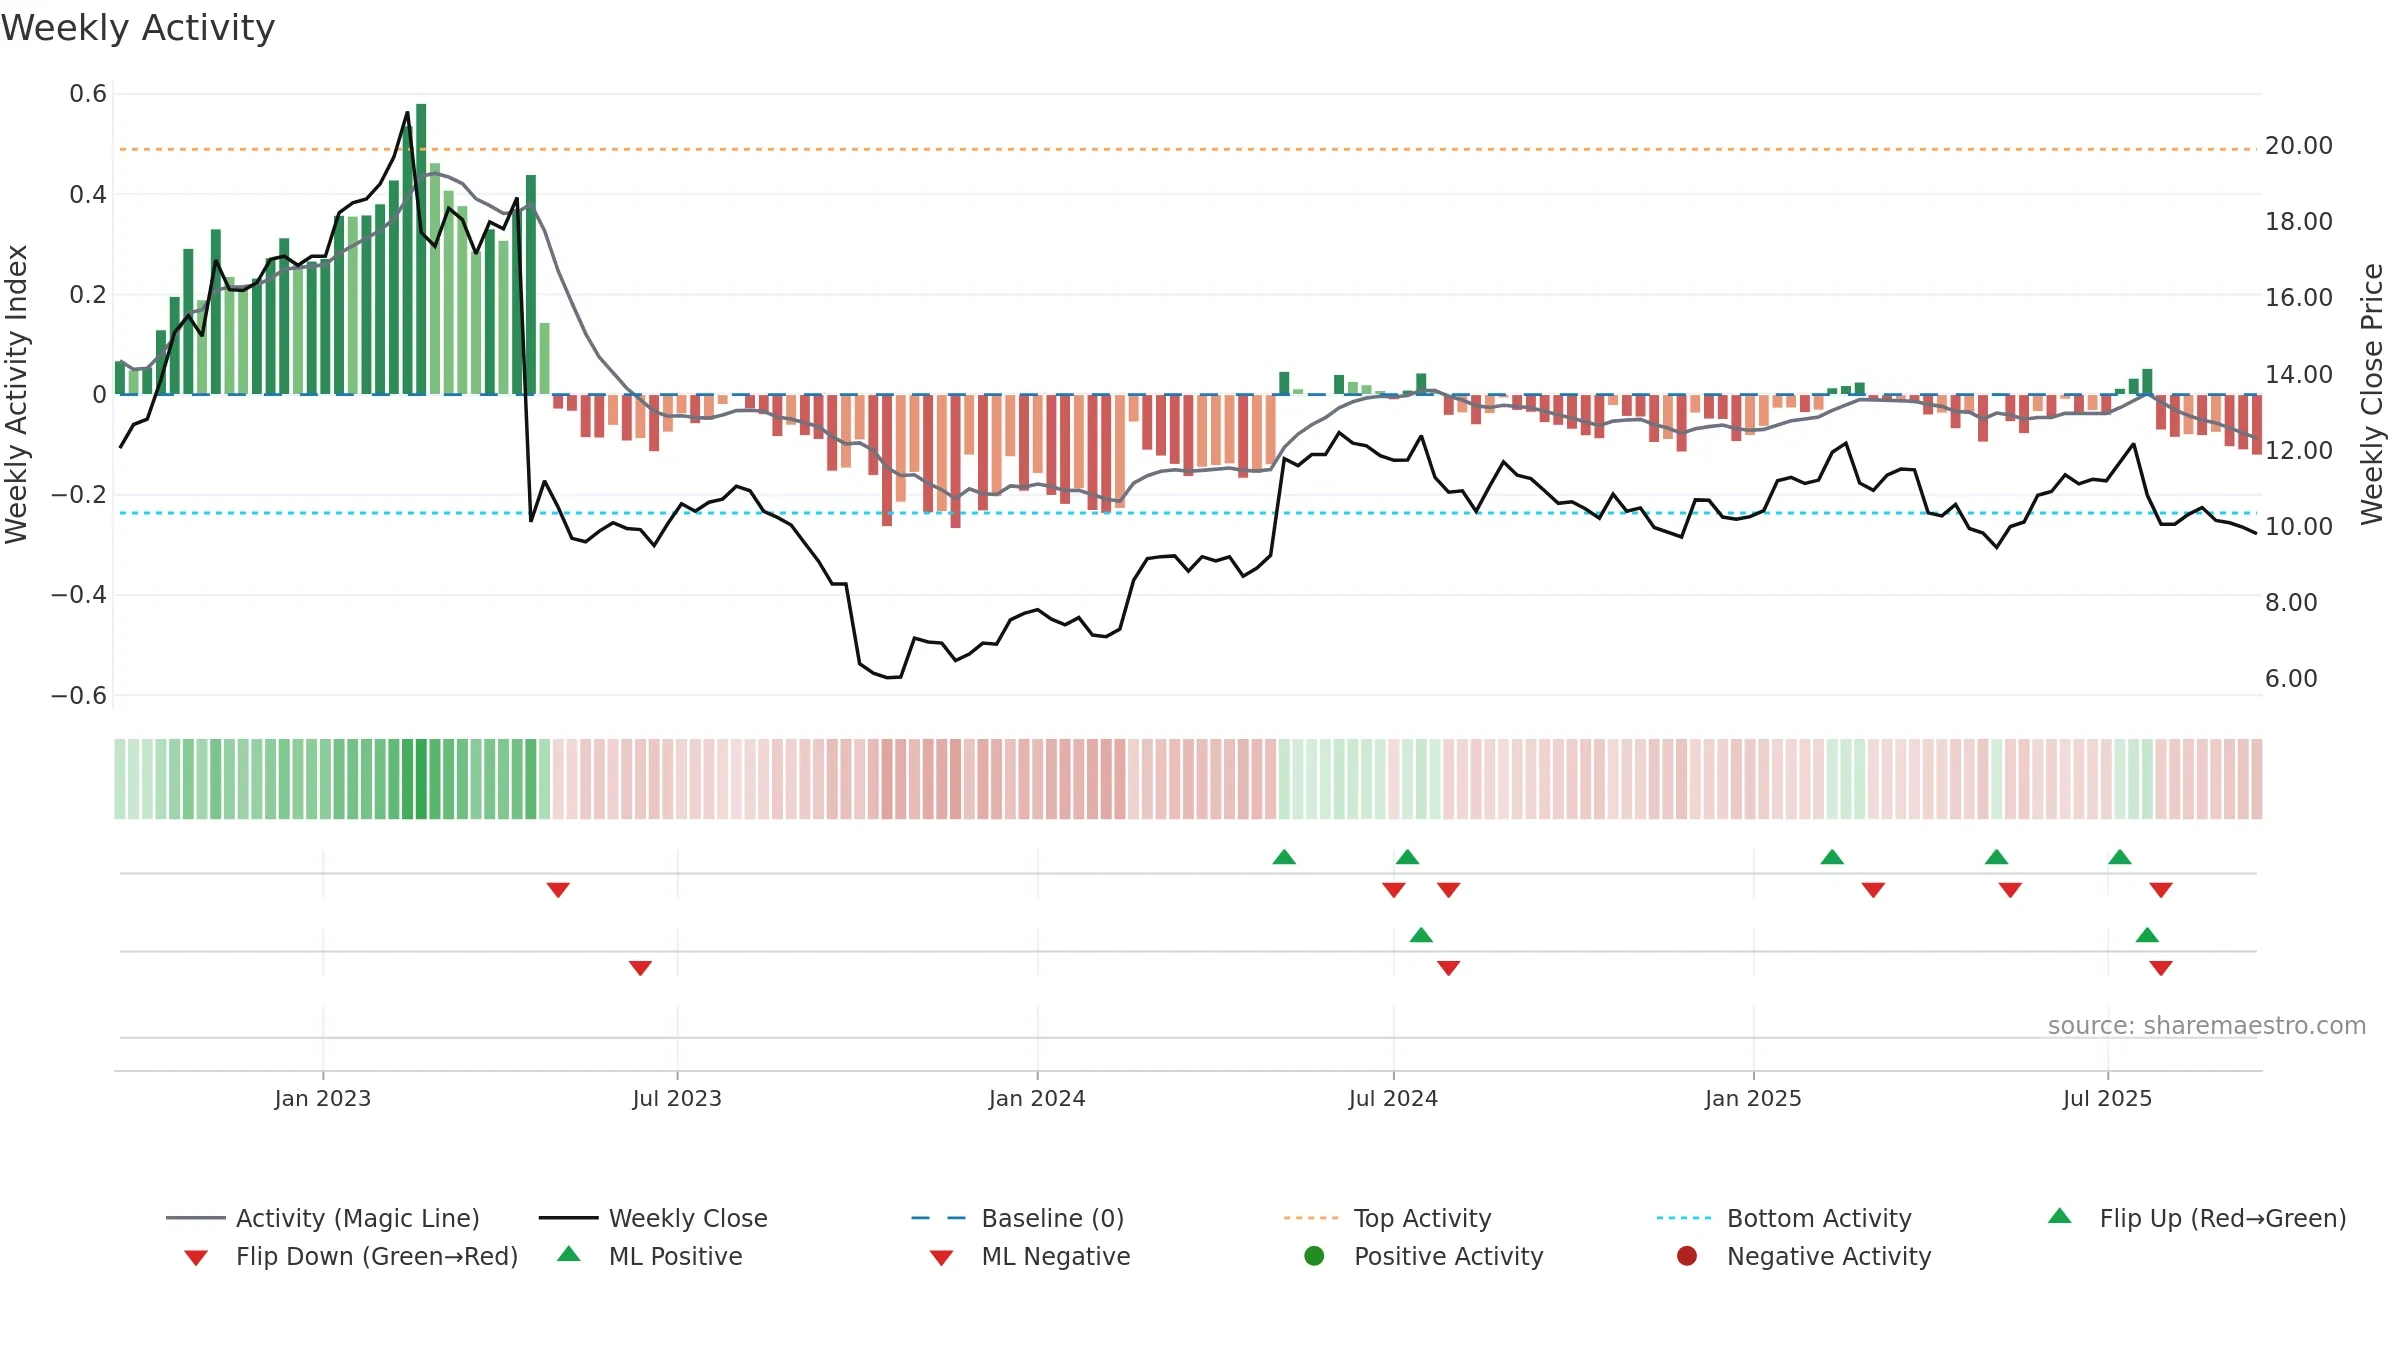The width and height of the screenshot is (2400, 1350).
Task: Click the Weekly Close Price axis label
Action: coord(2372,394)
